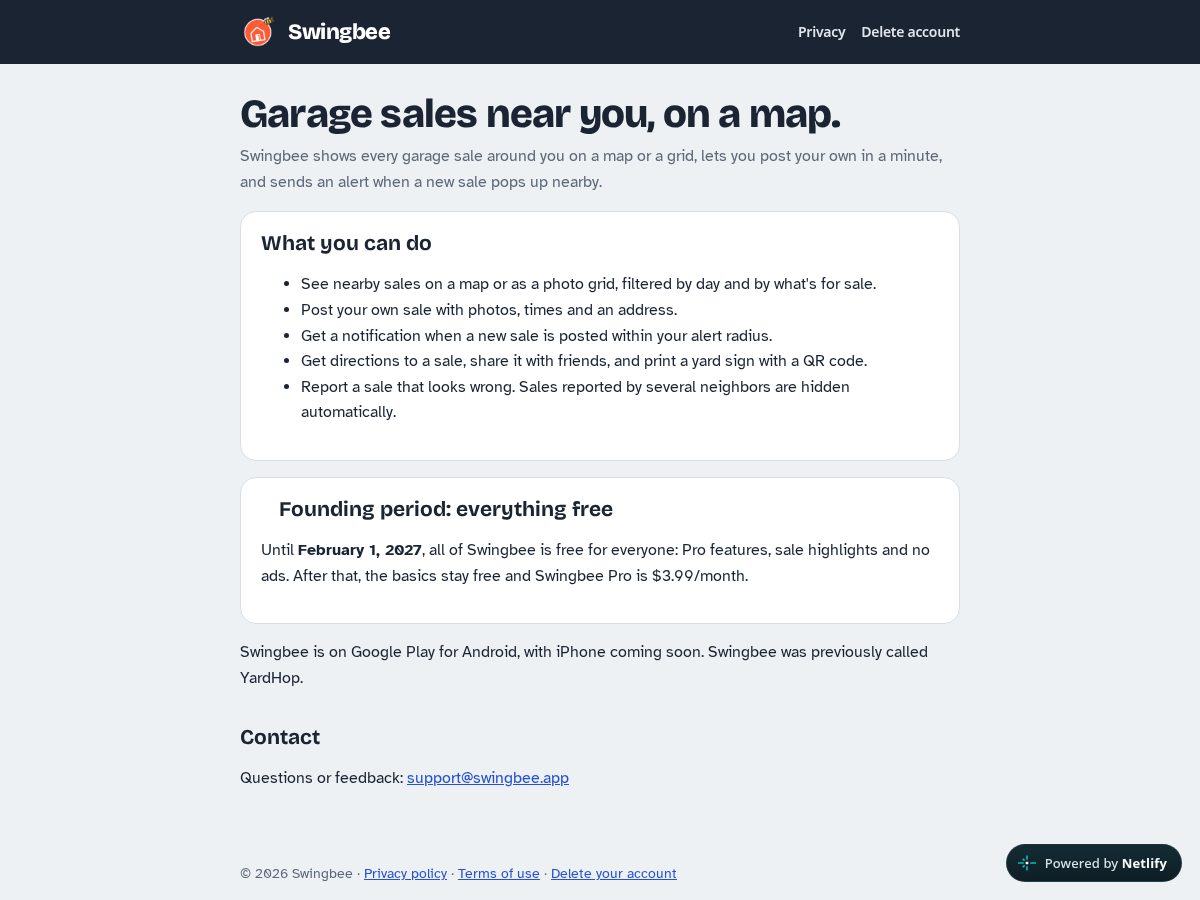Click the 'Get directions to a sale' bullet
This screenshot has width=1200, height=900.
584,361
